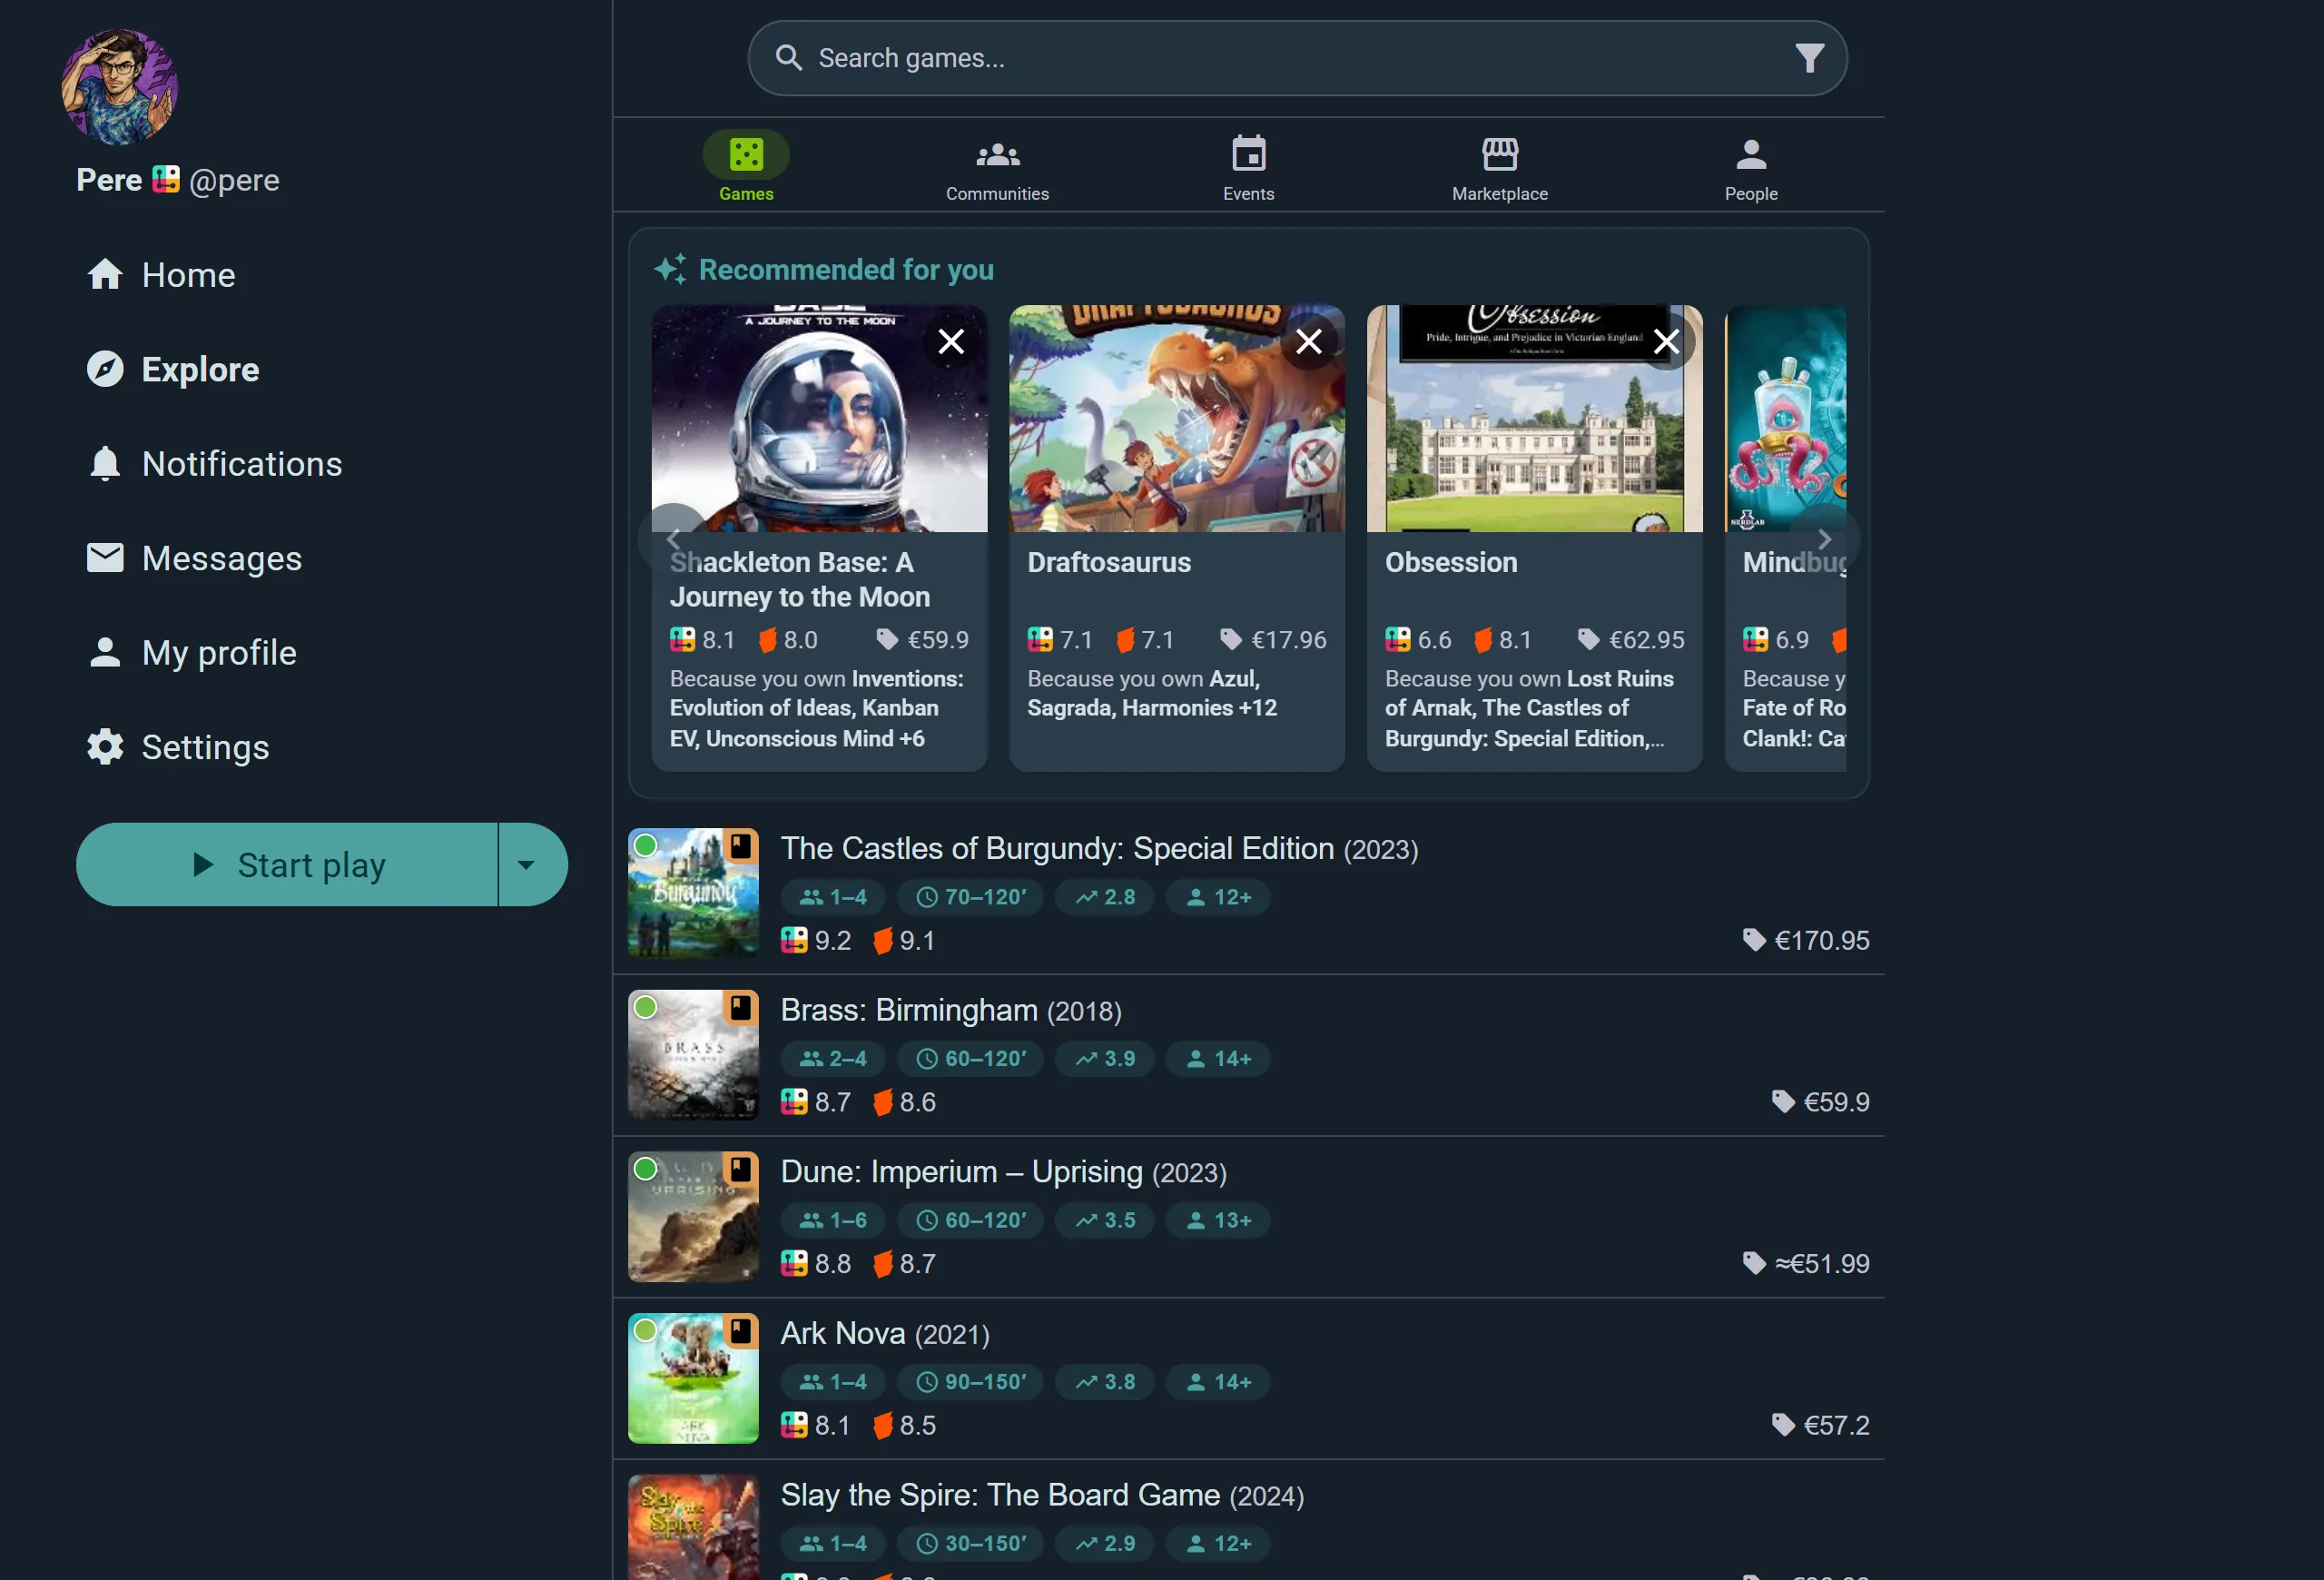This screenshot has width=2324, height=1580.
Task: Click Shackleton Base: A Journey to the Moon title
Action: point(800,579)
